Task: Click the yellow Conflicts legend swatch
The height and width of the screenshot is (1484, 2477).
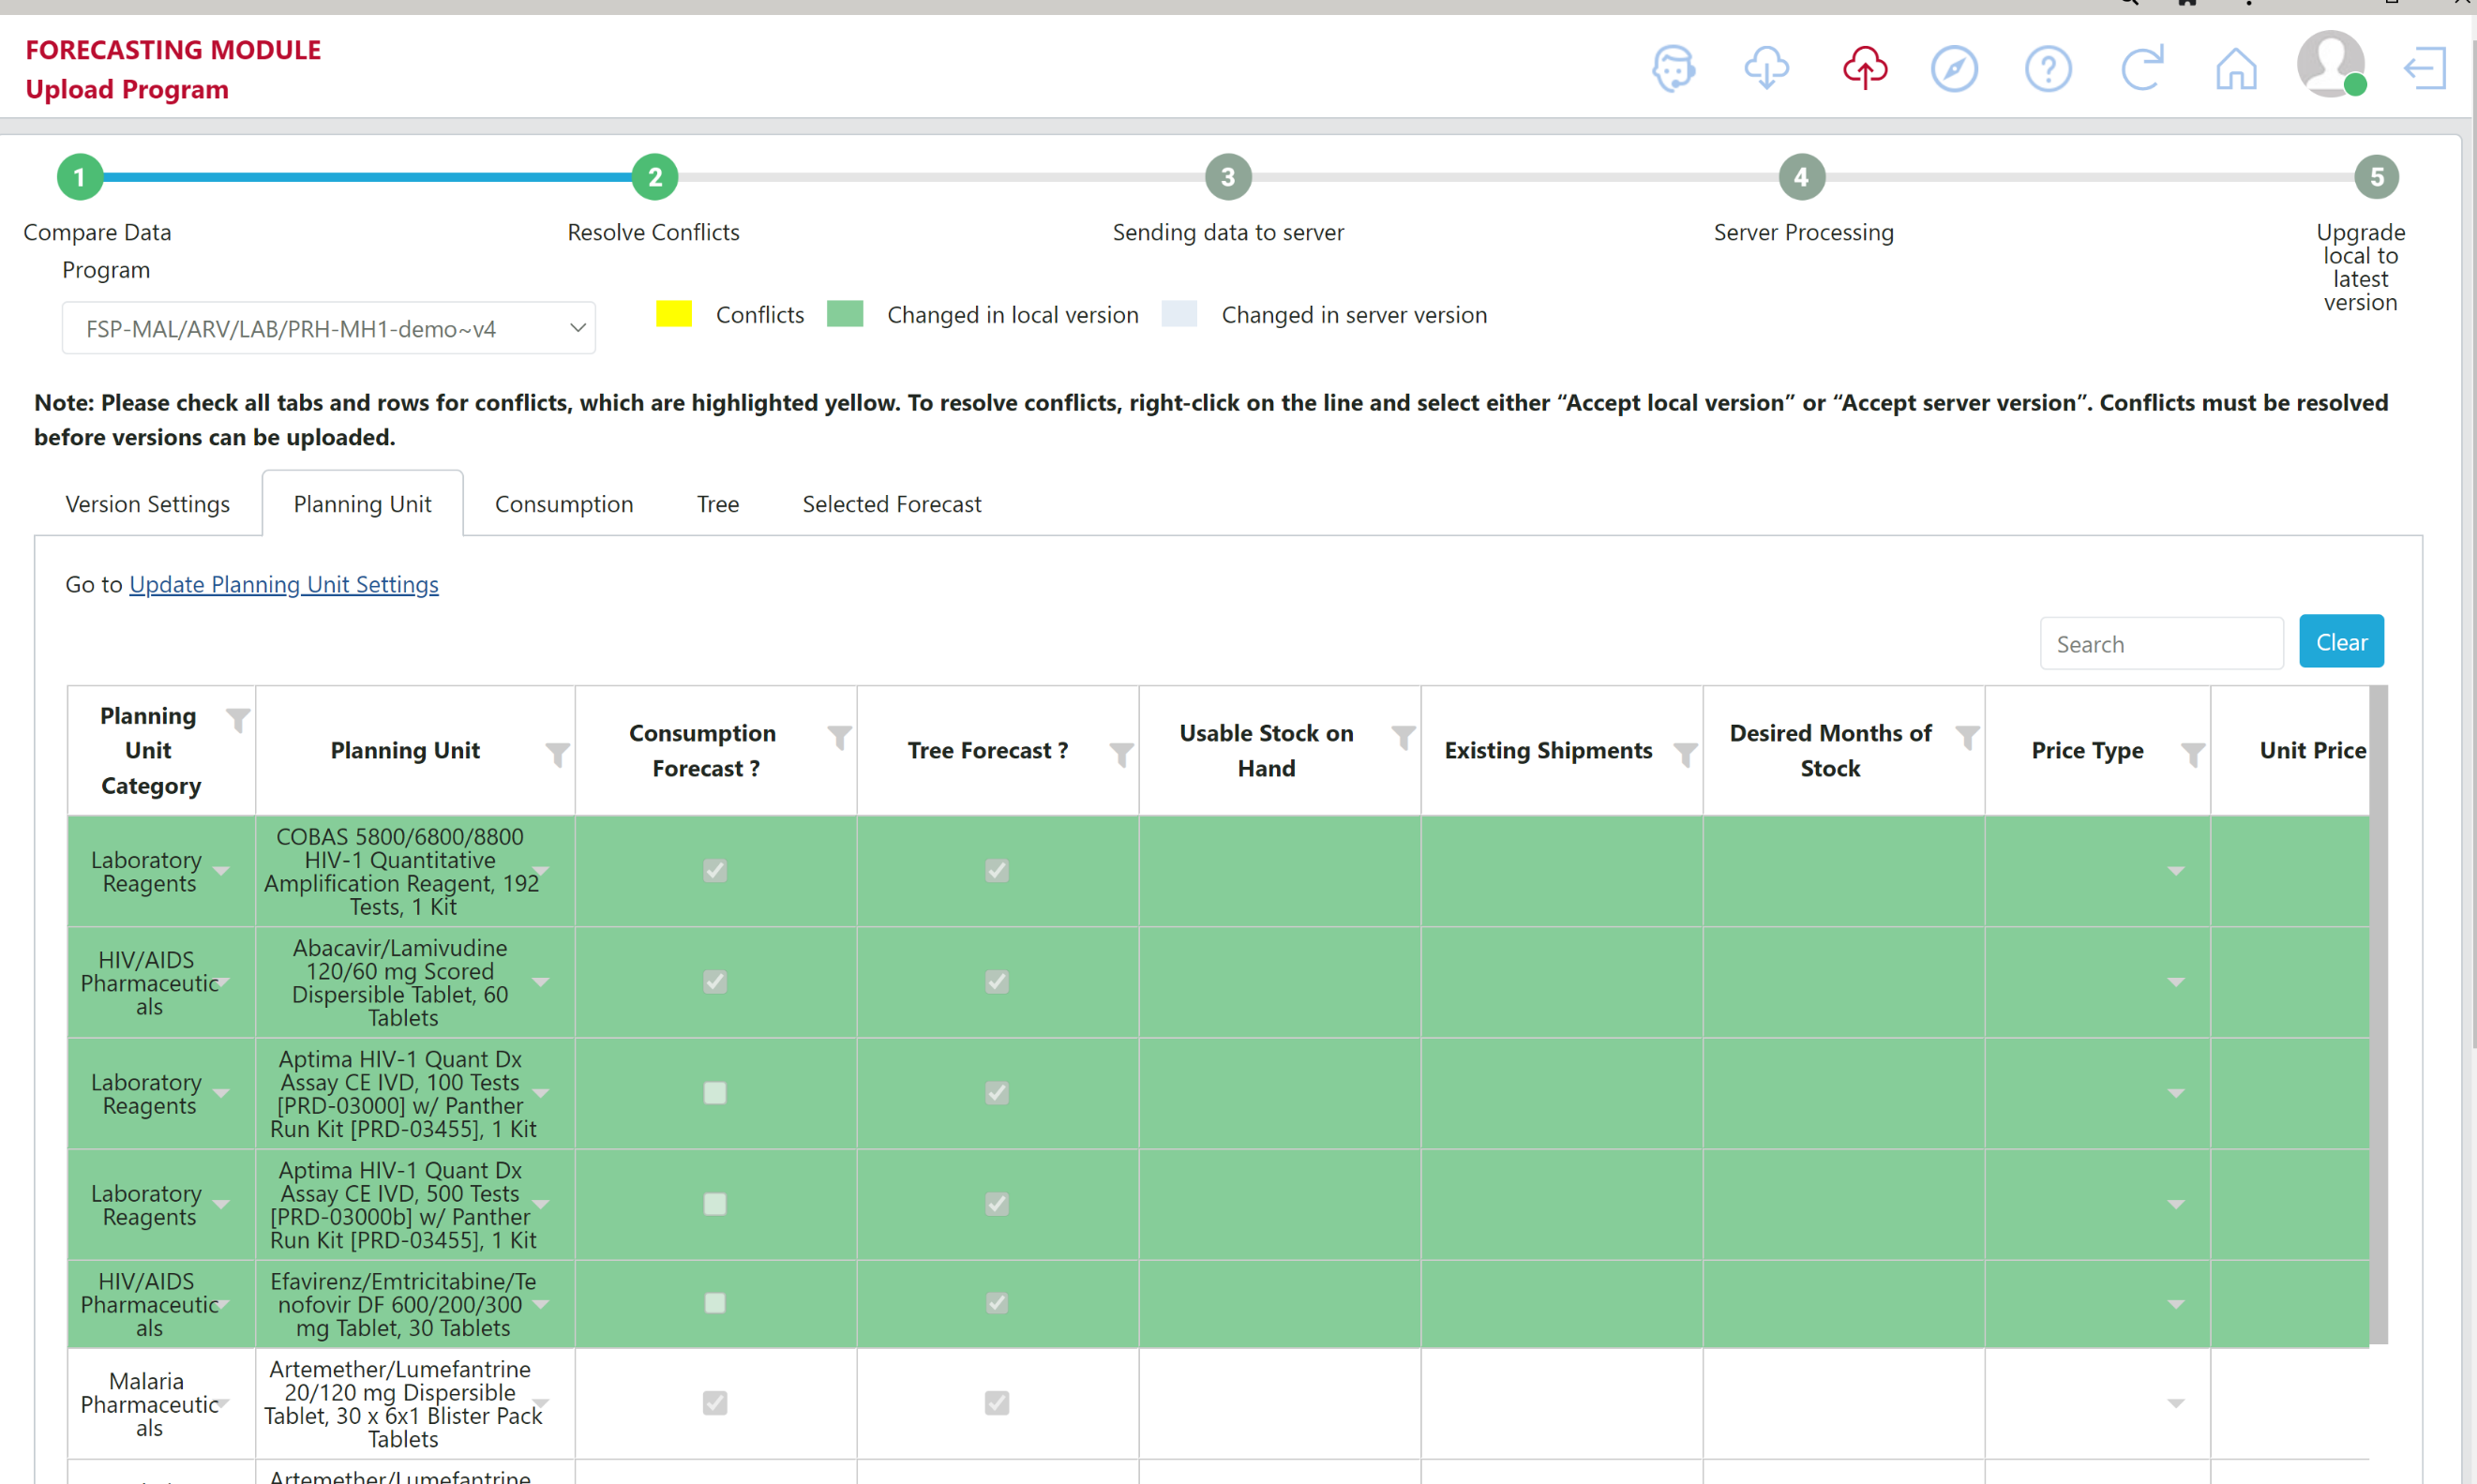Action: pyautogui.click(x=674, y=314)
